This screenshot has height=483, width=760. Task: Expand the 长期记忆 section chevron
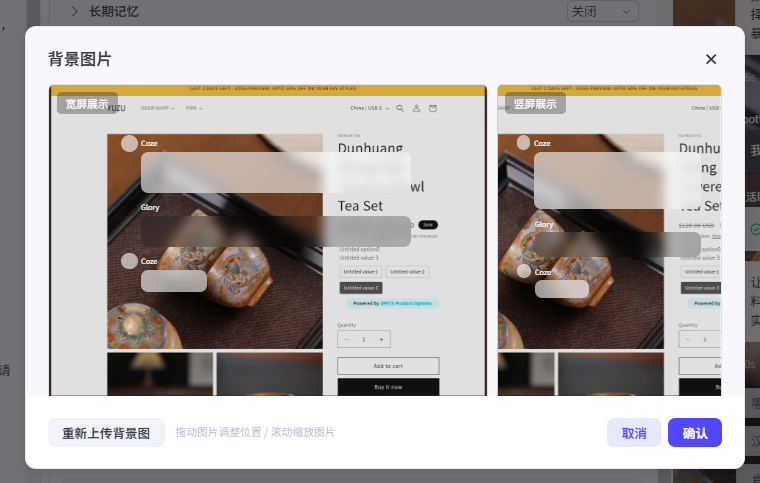tap(74, 12)
